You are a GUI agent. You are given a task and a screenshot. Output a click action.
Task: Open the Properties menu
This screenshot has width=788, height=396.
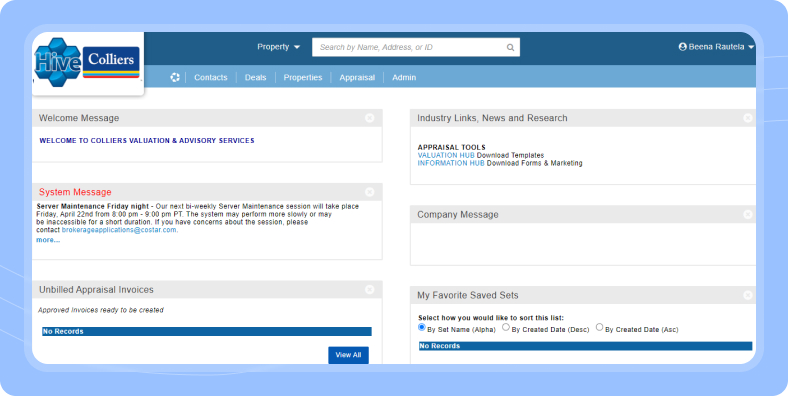(x=303, y=77)
